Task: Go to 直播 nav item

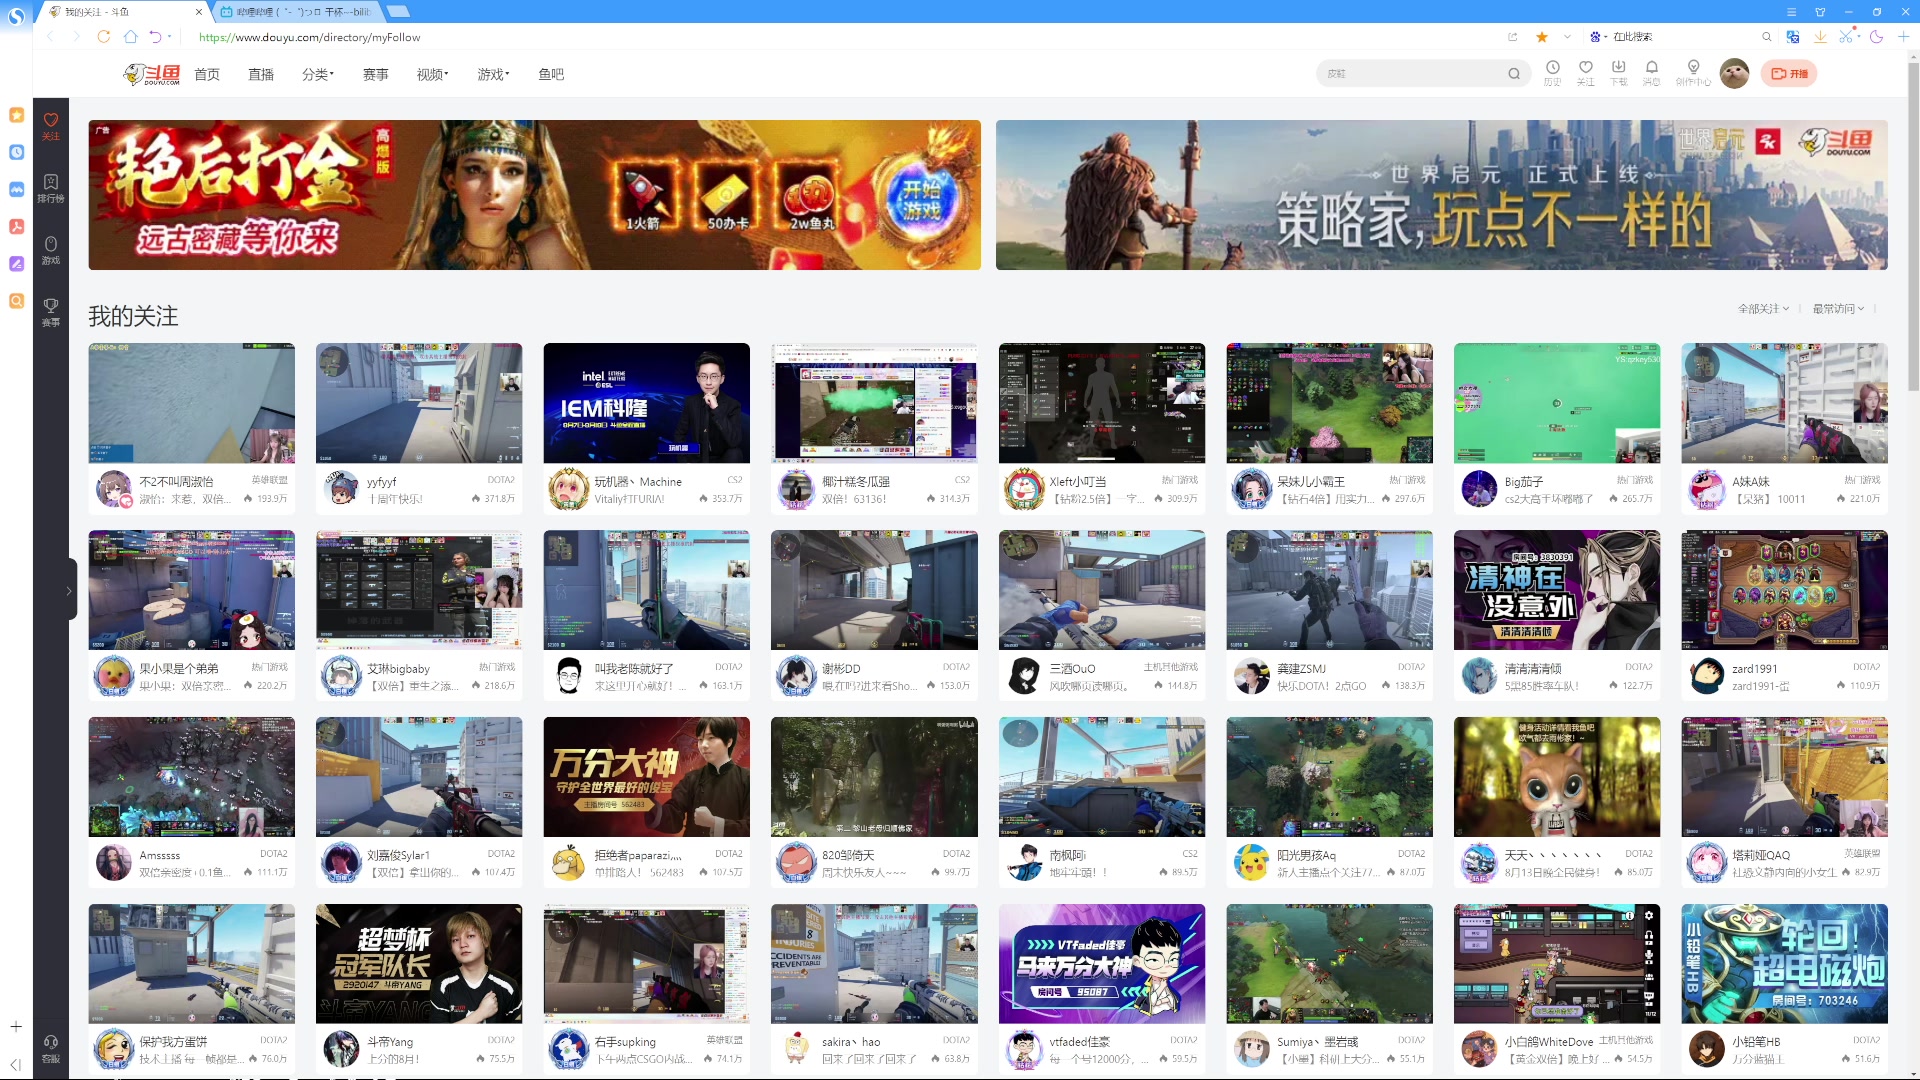Action: pyautogui.click(x=261, y=75)
